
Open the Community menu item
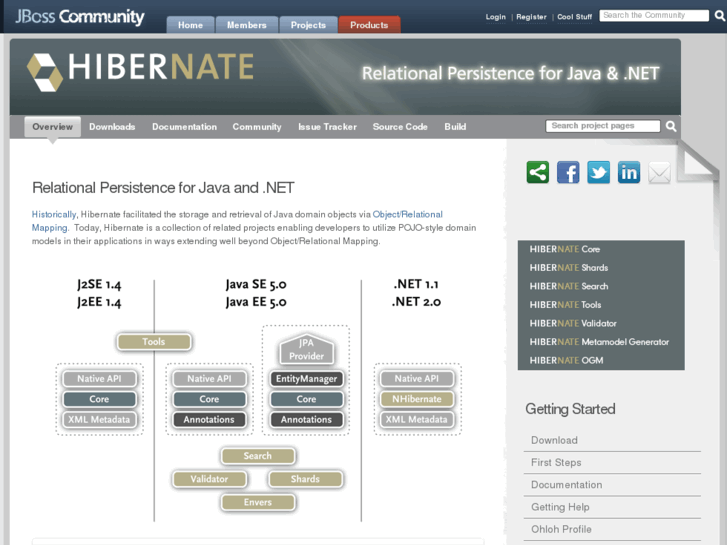(x=257, y=127)
